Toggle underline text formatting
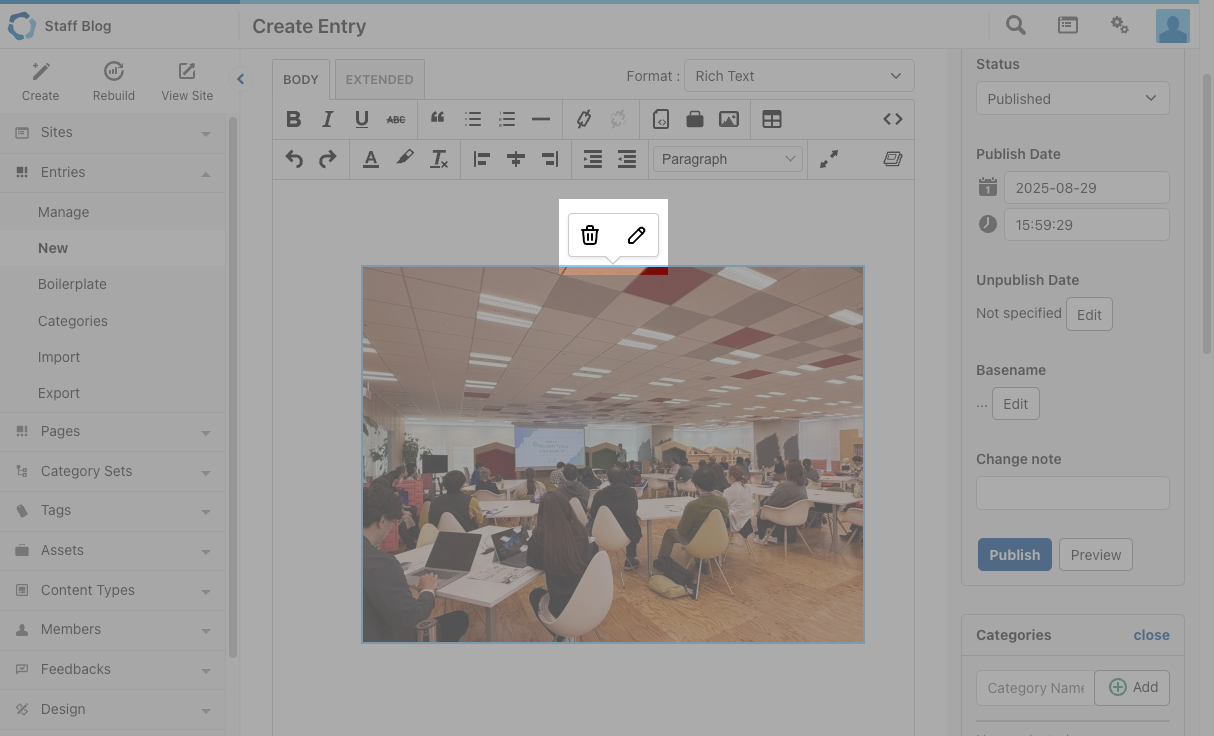Screen dimensions: 1214x736 [361, 119]
